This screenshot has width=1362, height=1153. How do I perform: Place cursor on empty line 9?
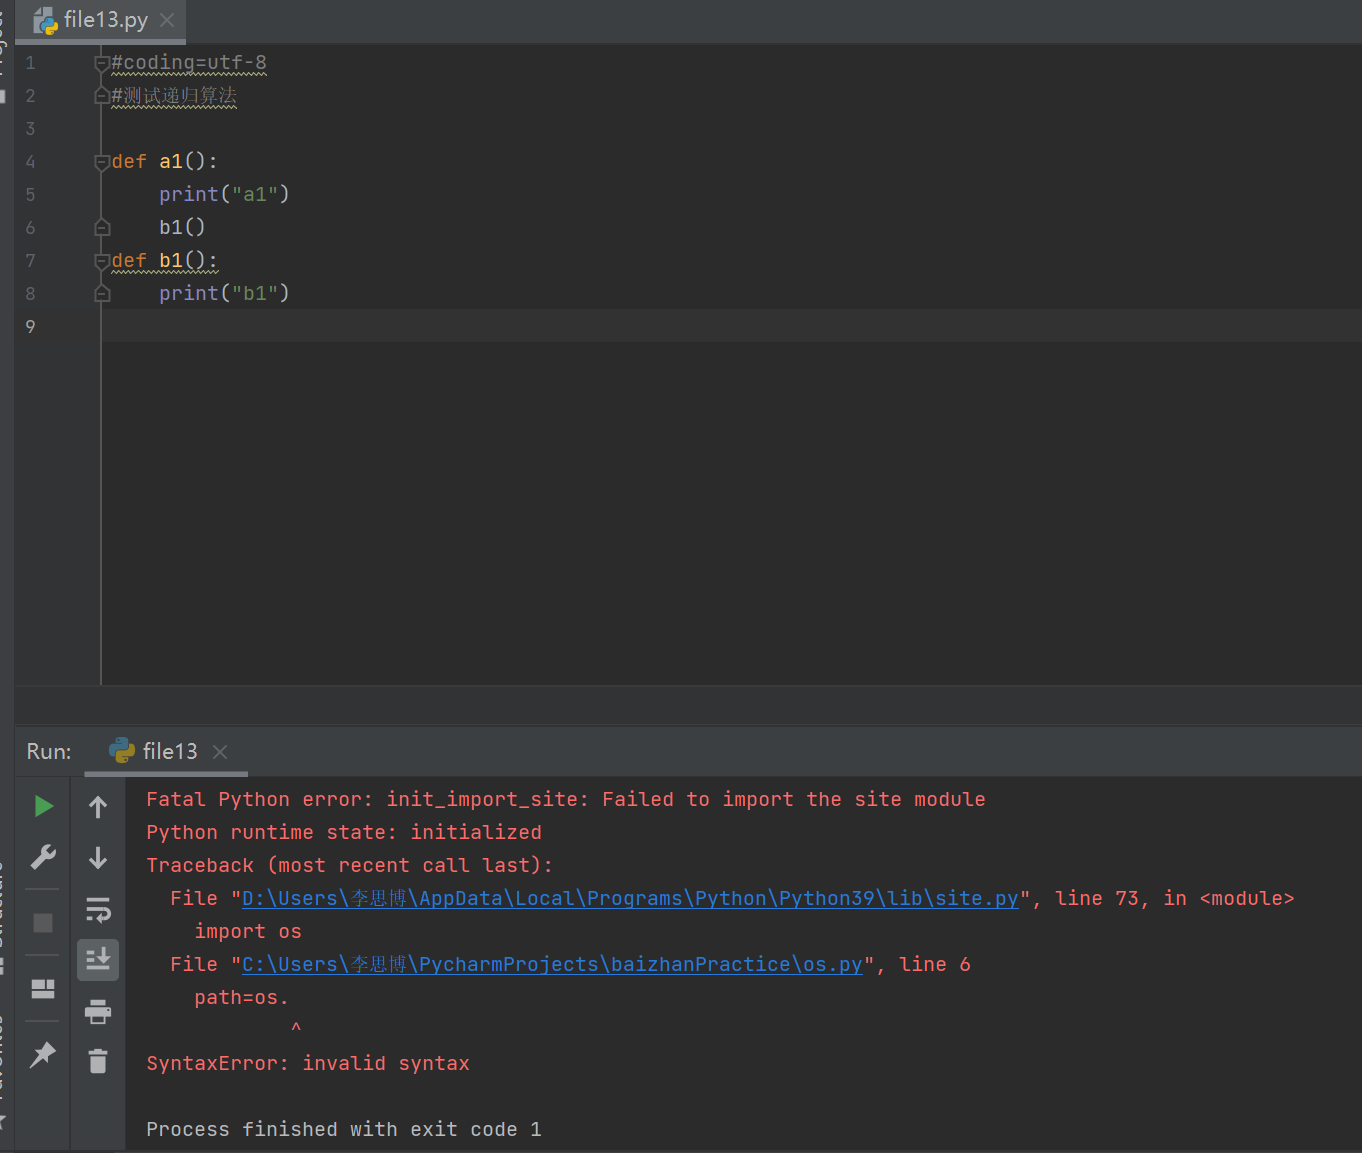pyautogui.click(x=730, y=326)
